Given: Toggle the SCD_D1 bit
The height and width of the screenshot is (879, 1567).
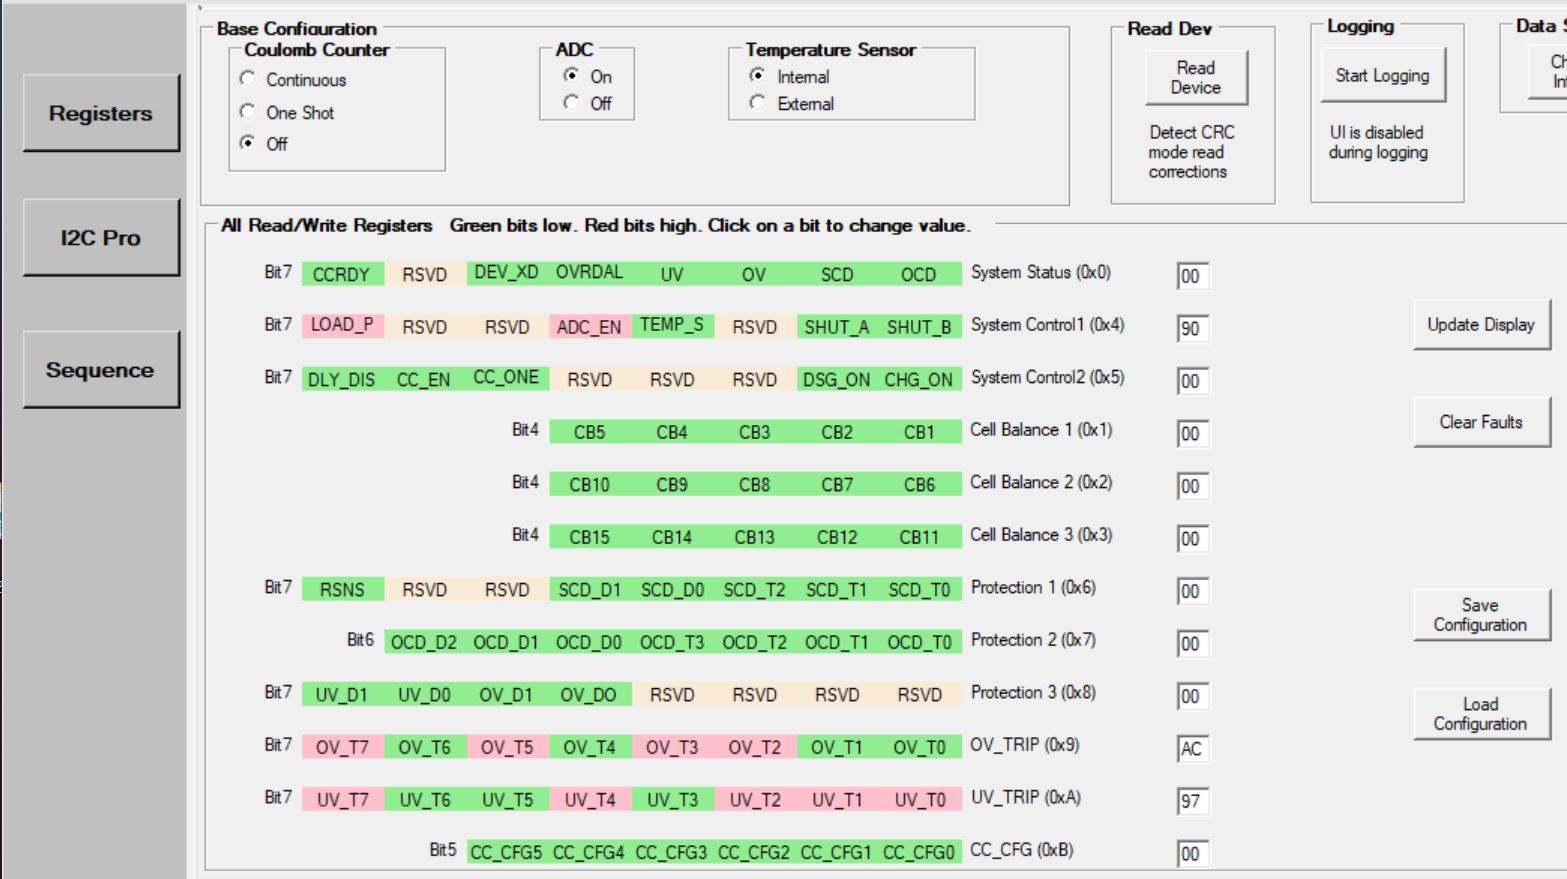Looking at the screenshot, I should tap(590, 589).
